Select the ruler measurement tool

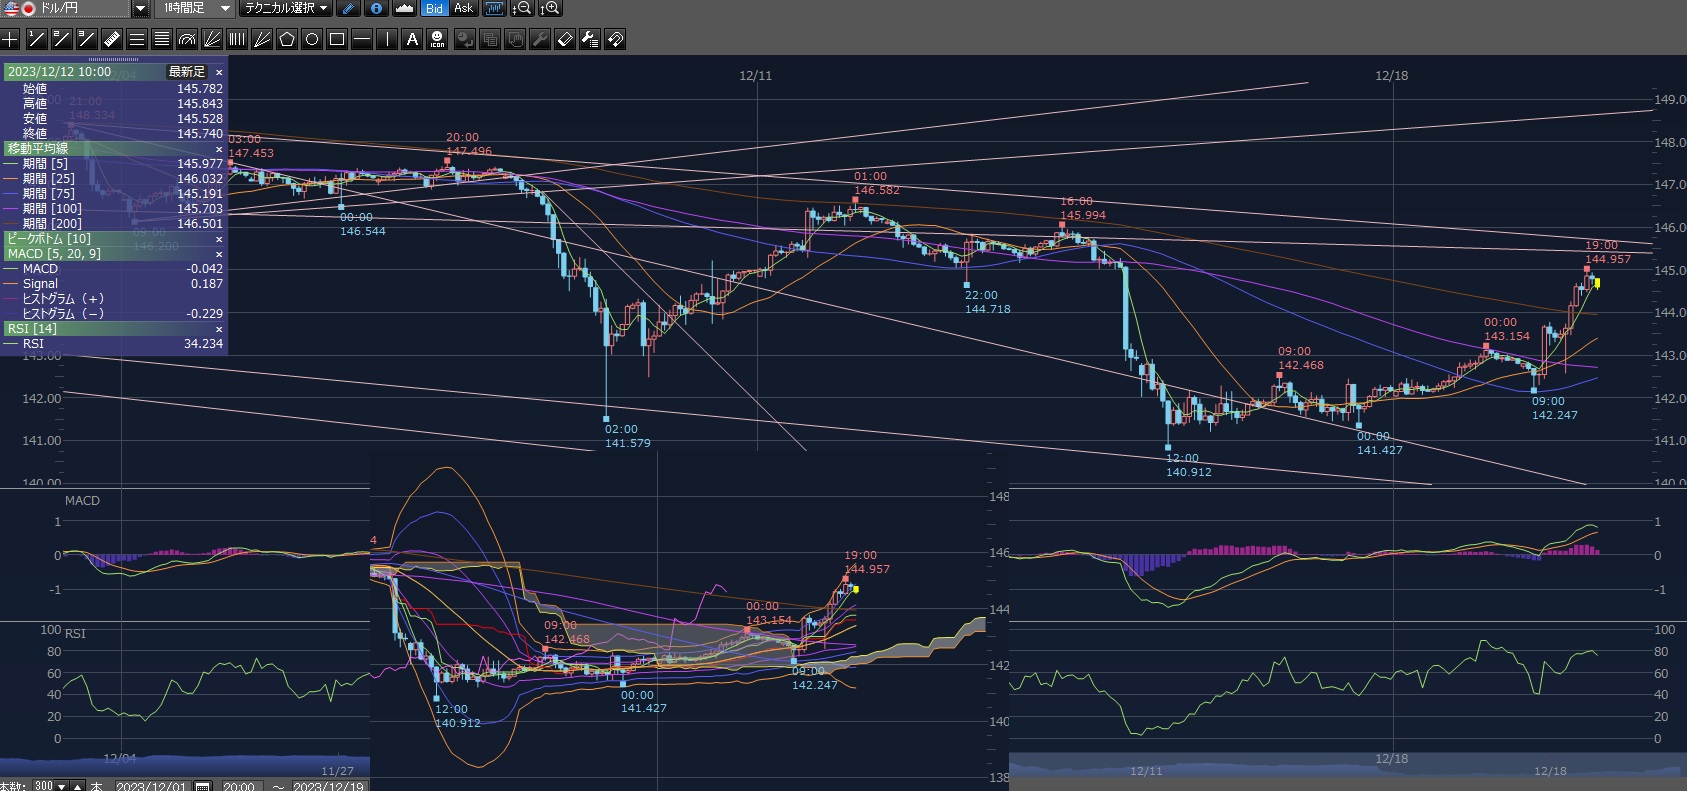[112, 39]
